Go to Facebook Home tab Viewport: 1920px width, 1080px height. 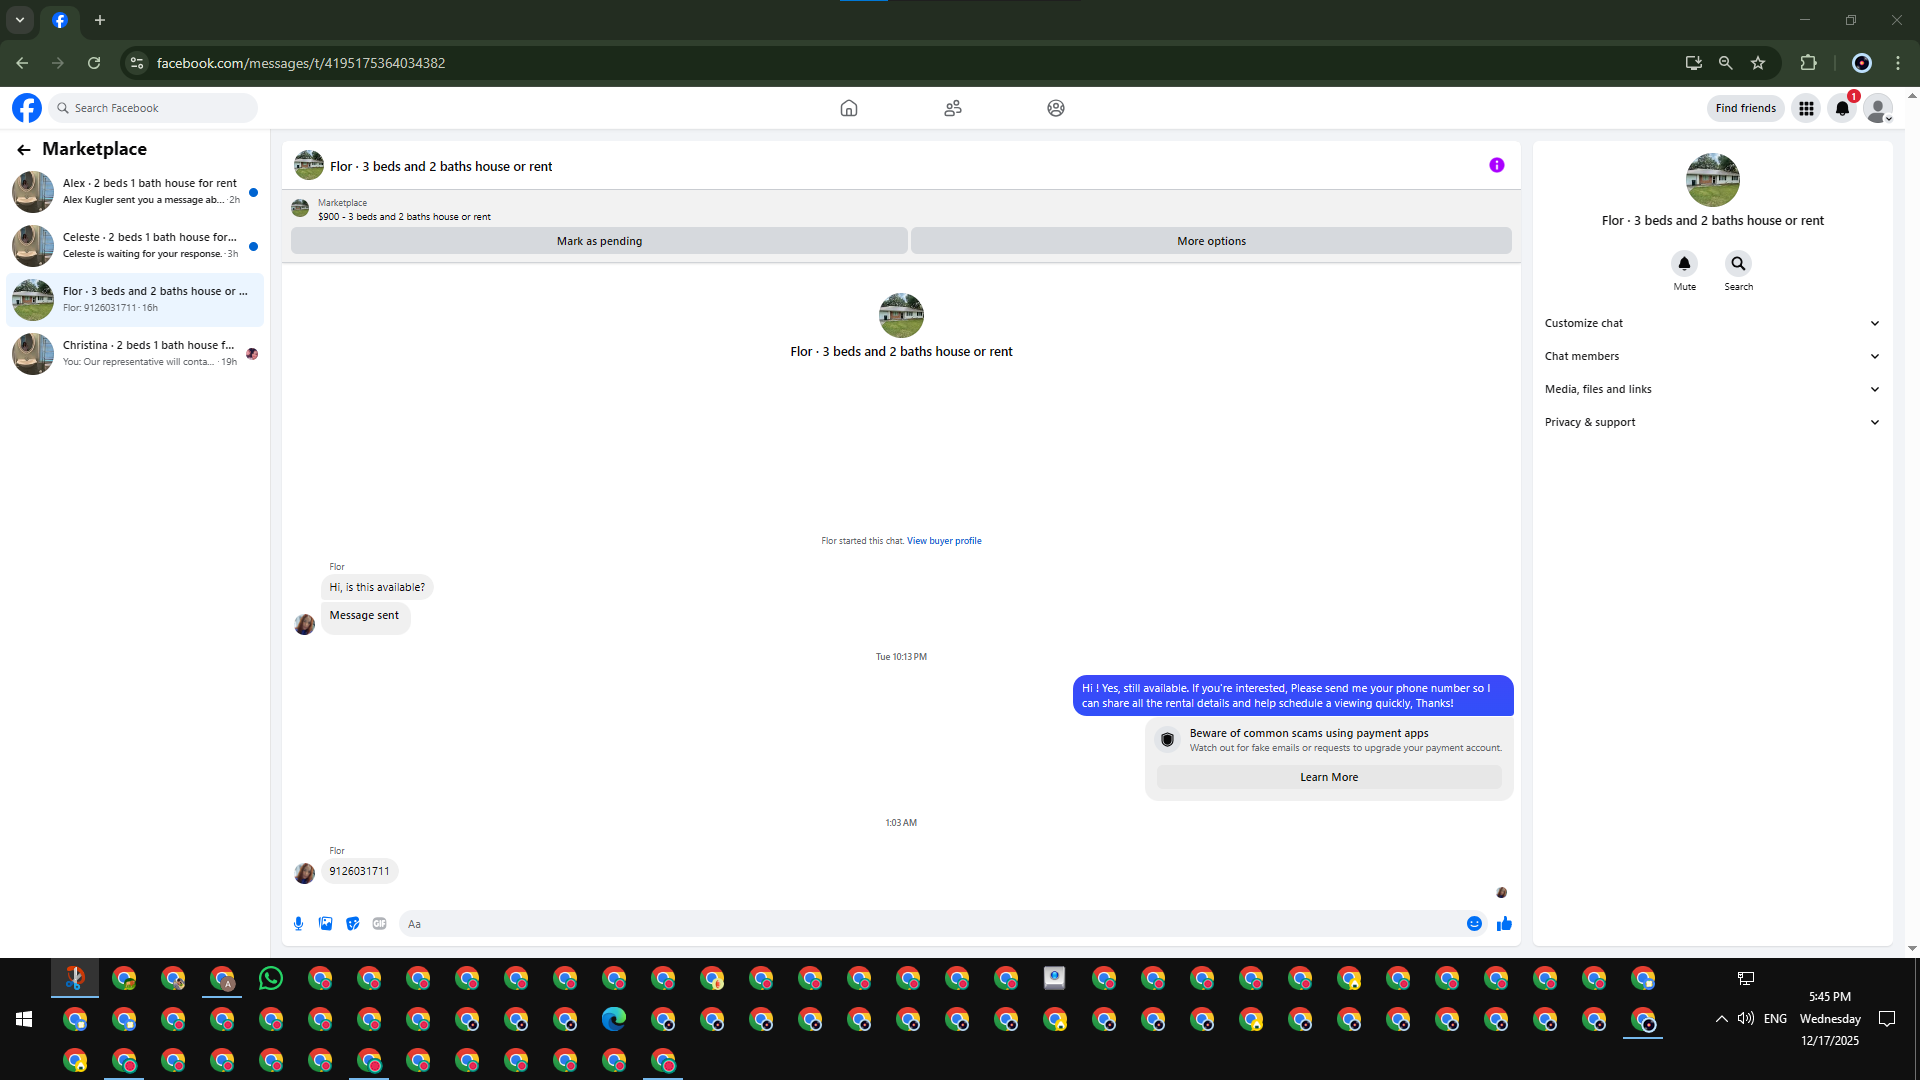[x=849, y=108]
